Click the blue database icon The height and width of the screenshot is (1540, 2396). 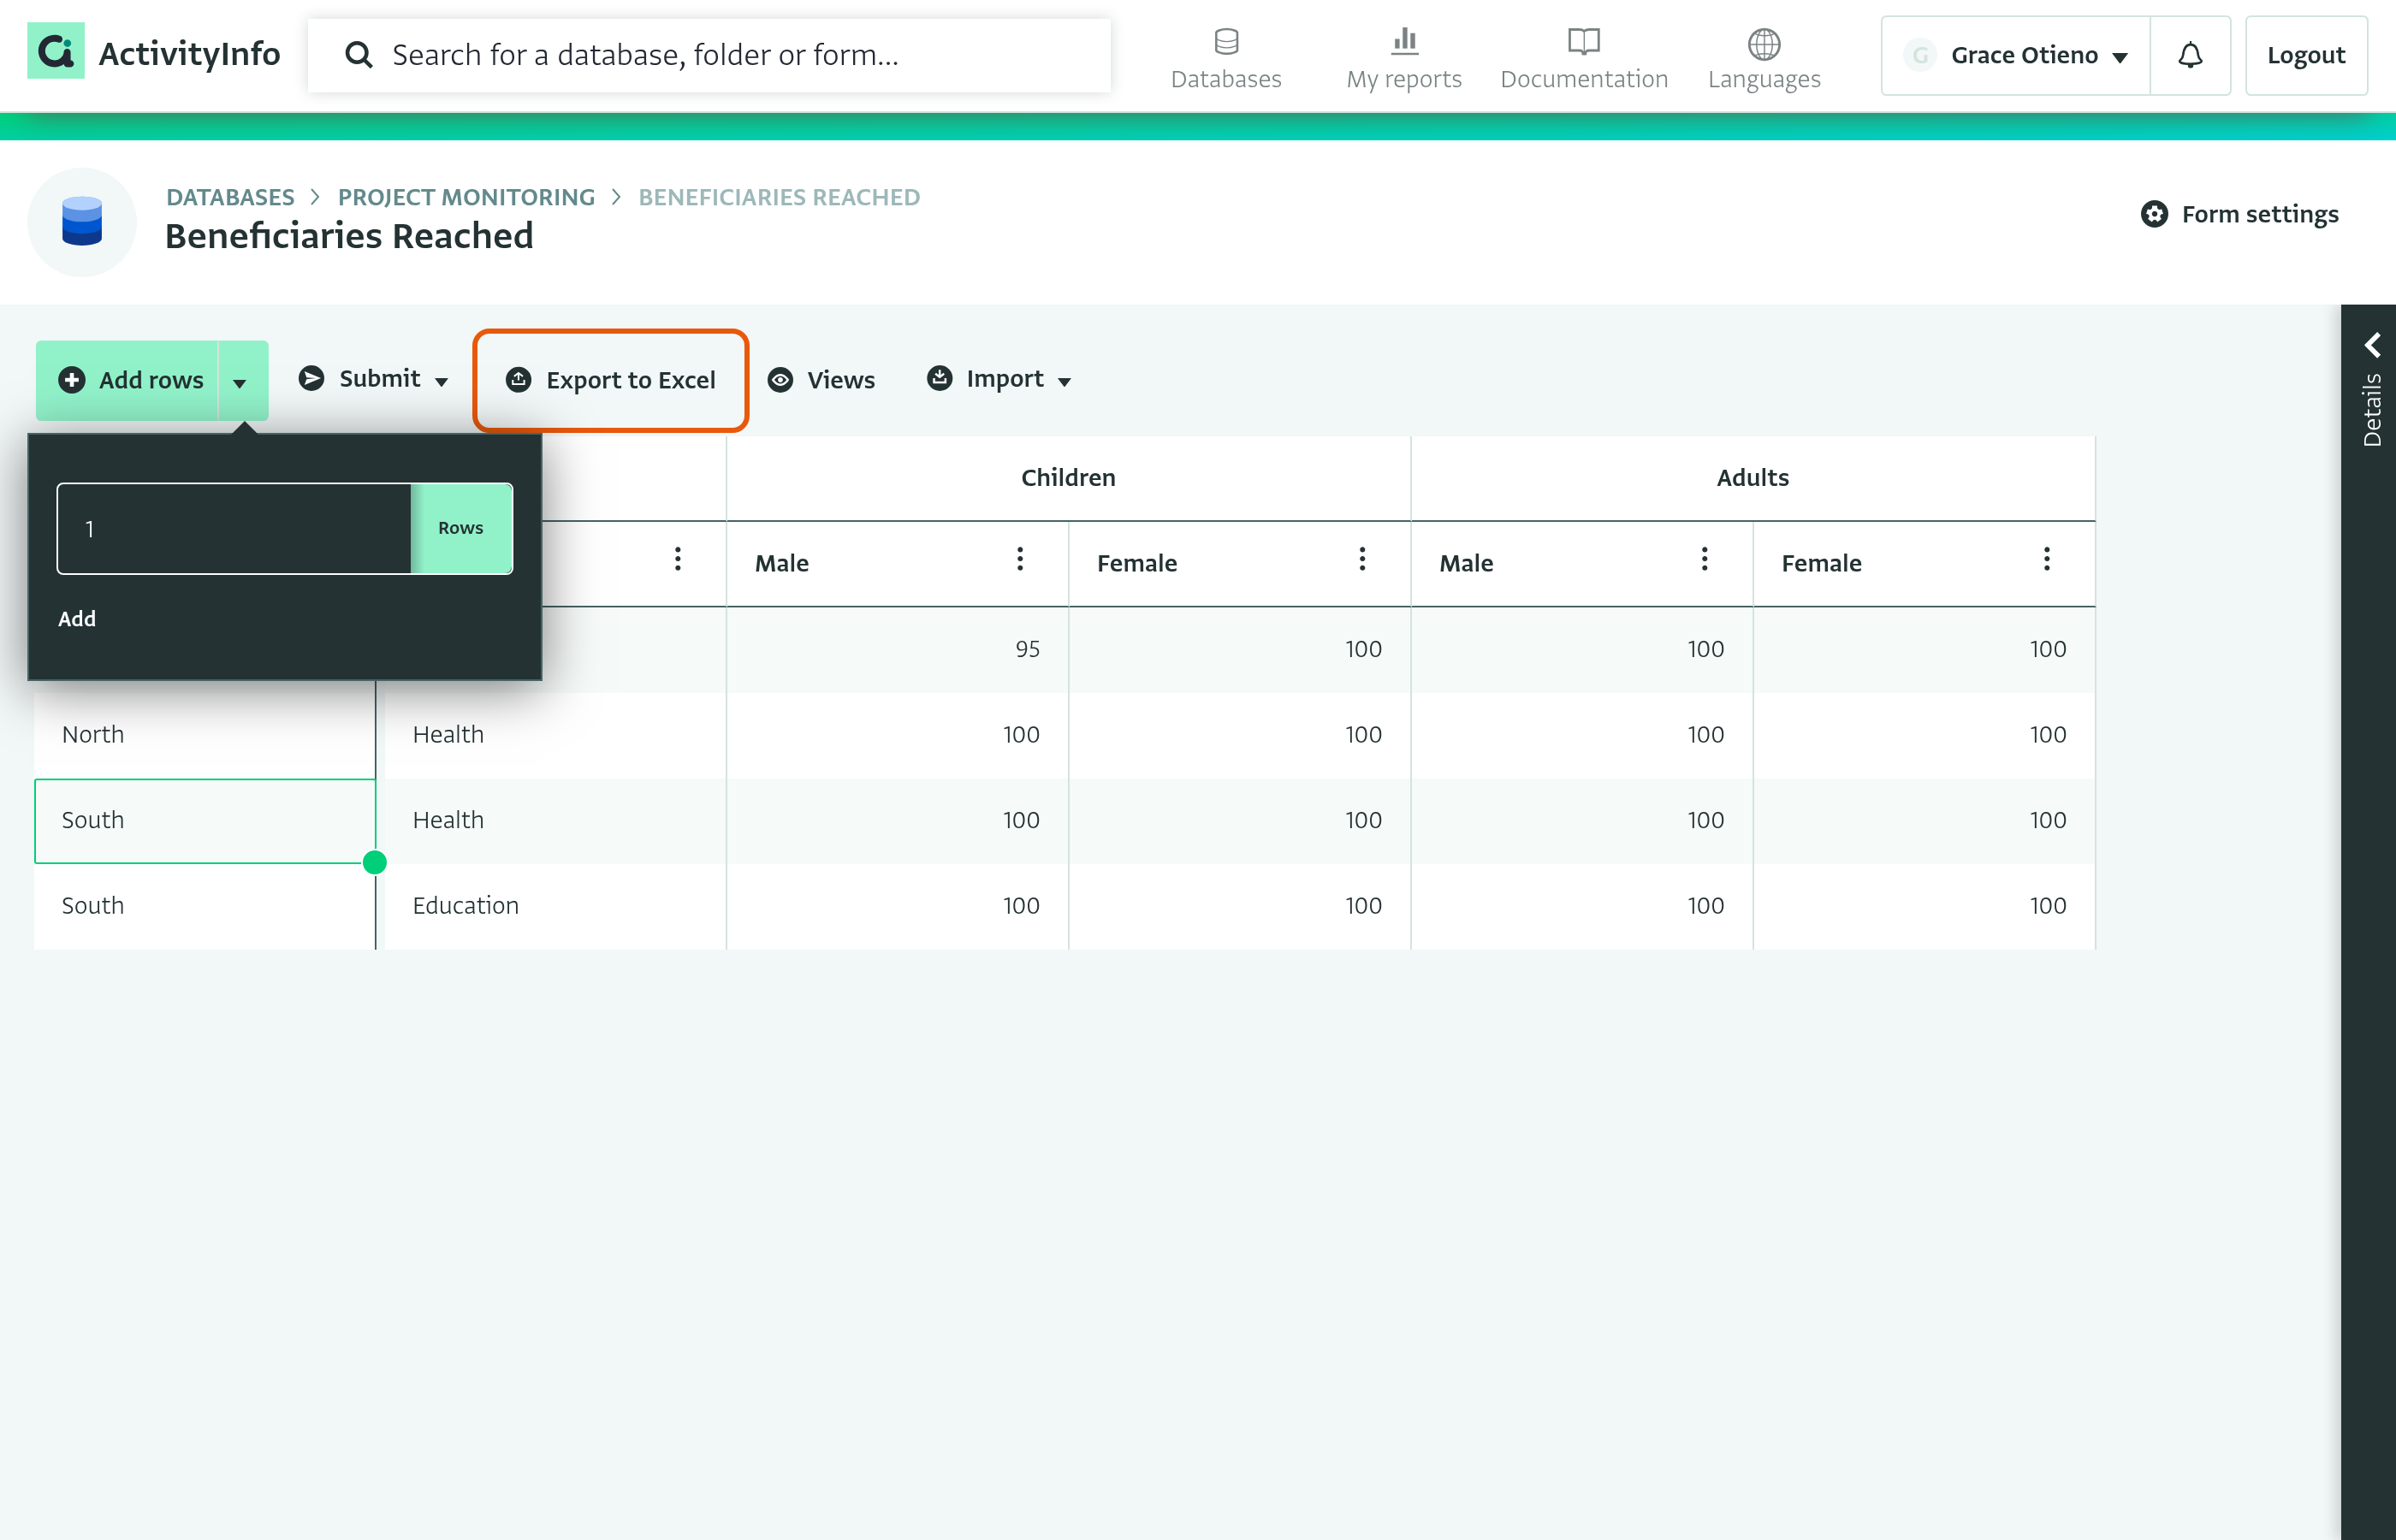pos(82,221)
